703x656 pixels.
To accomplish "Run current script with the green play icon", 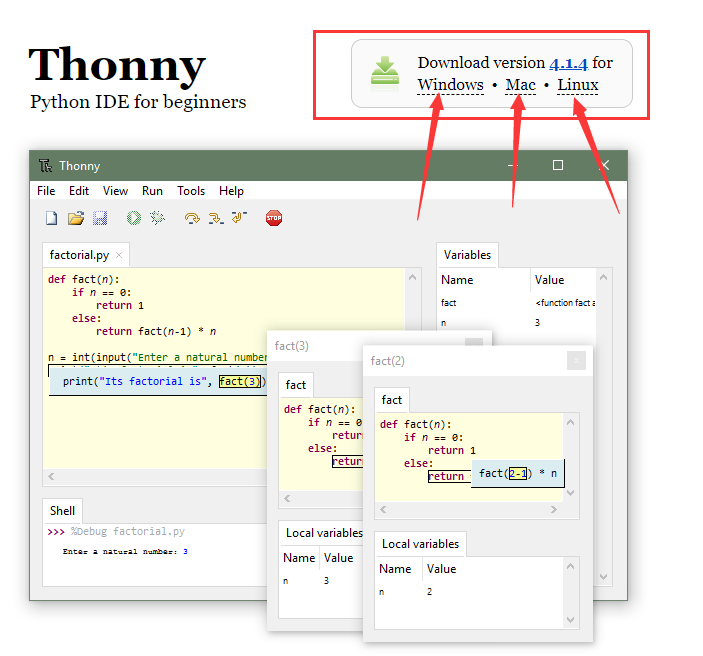I will (134, 218).
